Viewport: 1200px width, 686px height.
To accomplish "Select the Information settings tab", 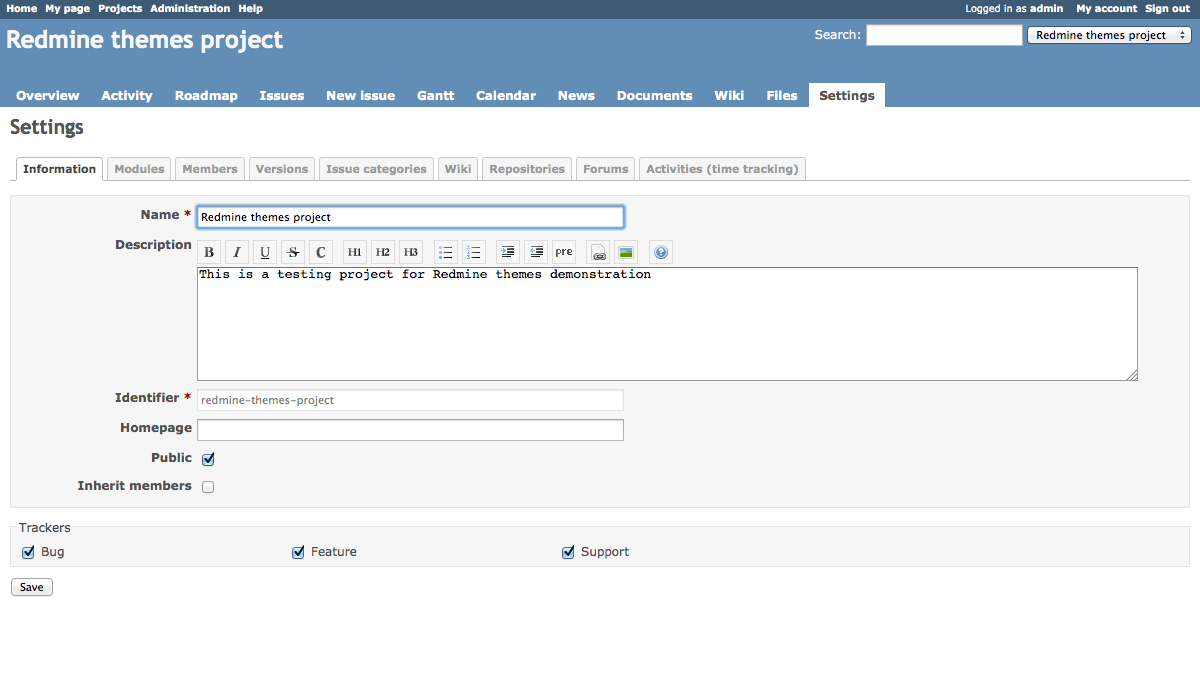I will point(59,169).
